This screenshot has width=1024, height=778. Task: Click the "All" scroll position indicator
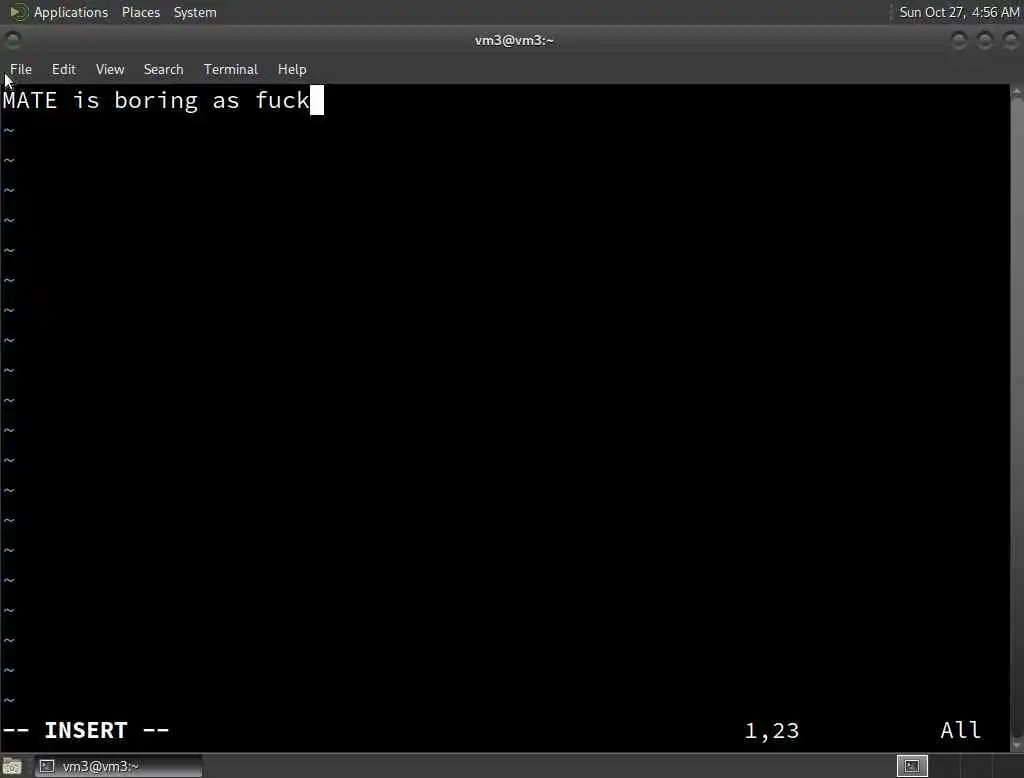[960, 730]
